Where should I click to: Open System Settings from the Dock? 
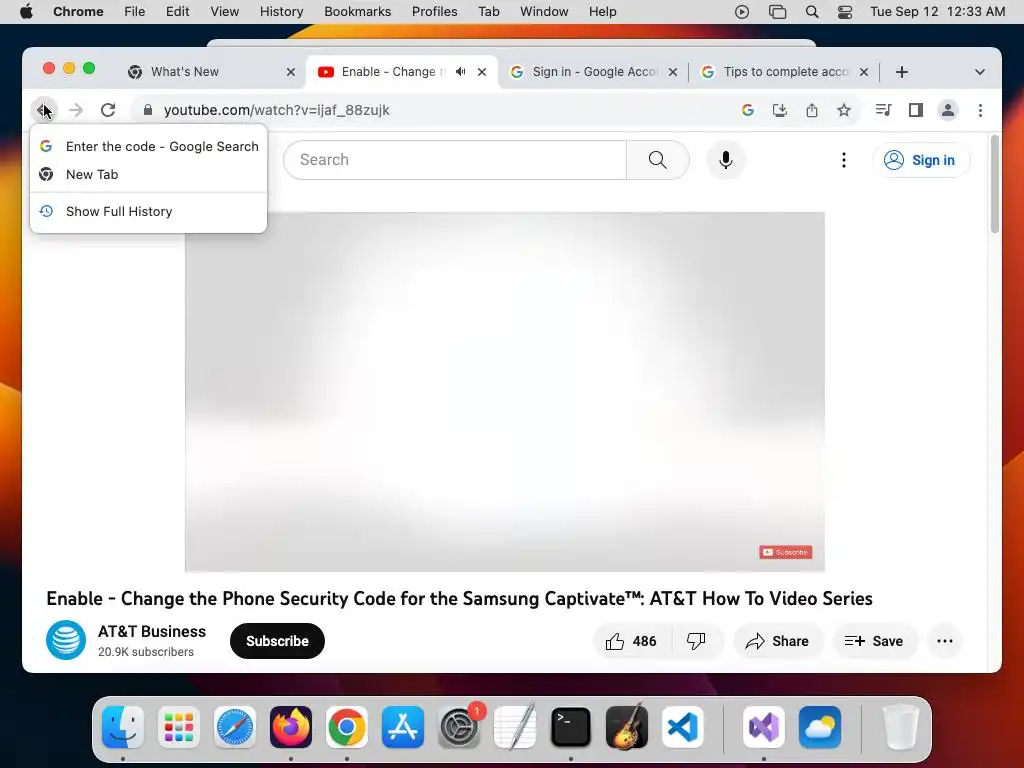coord(459,727)
